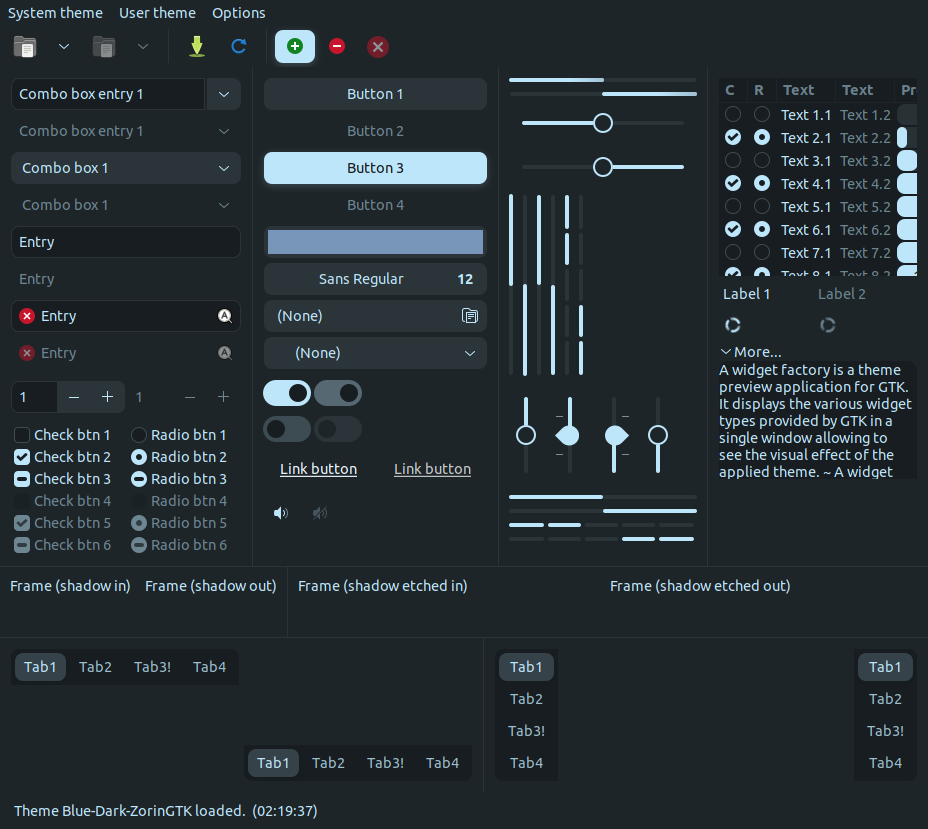
Task: Click the red minus remove icon
Action: tap(337, 46)
